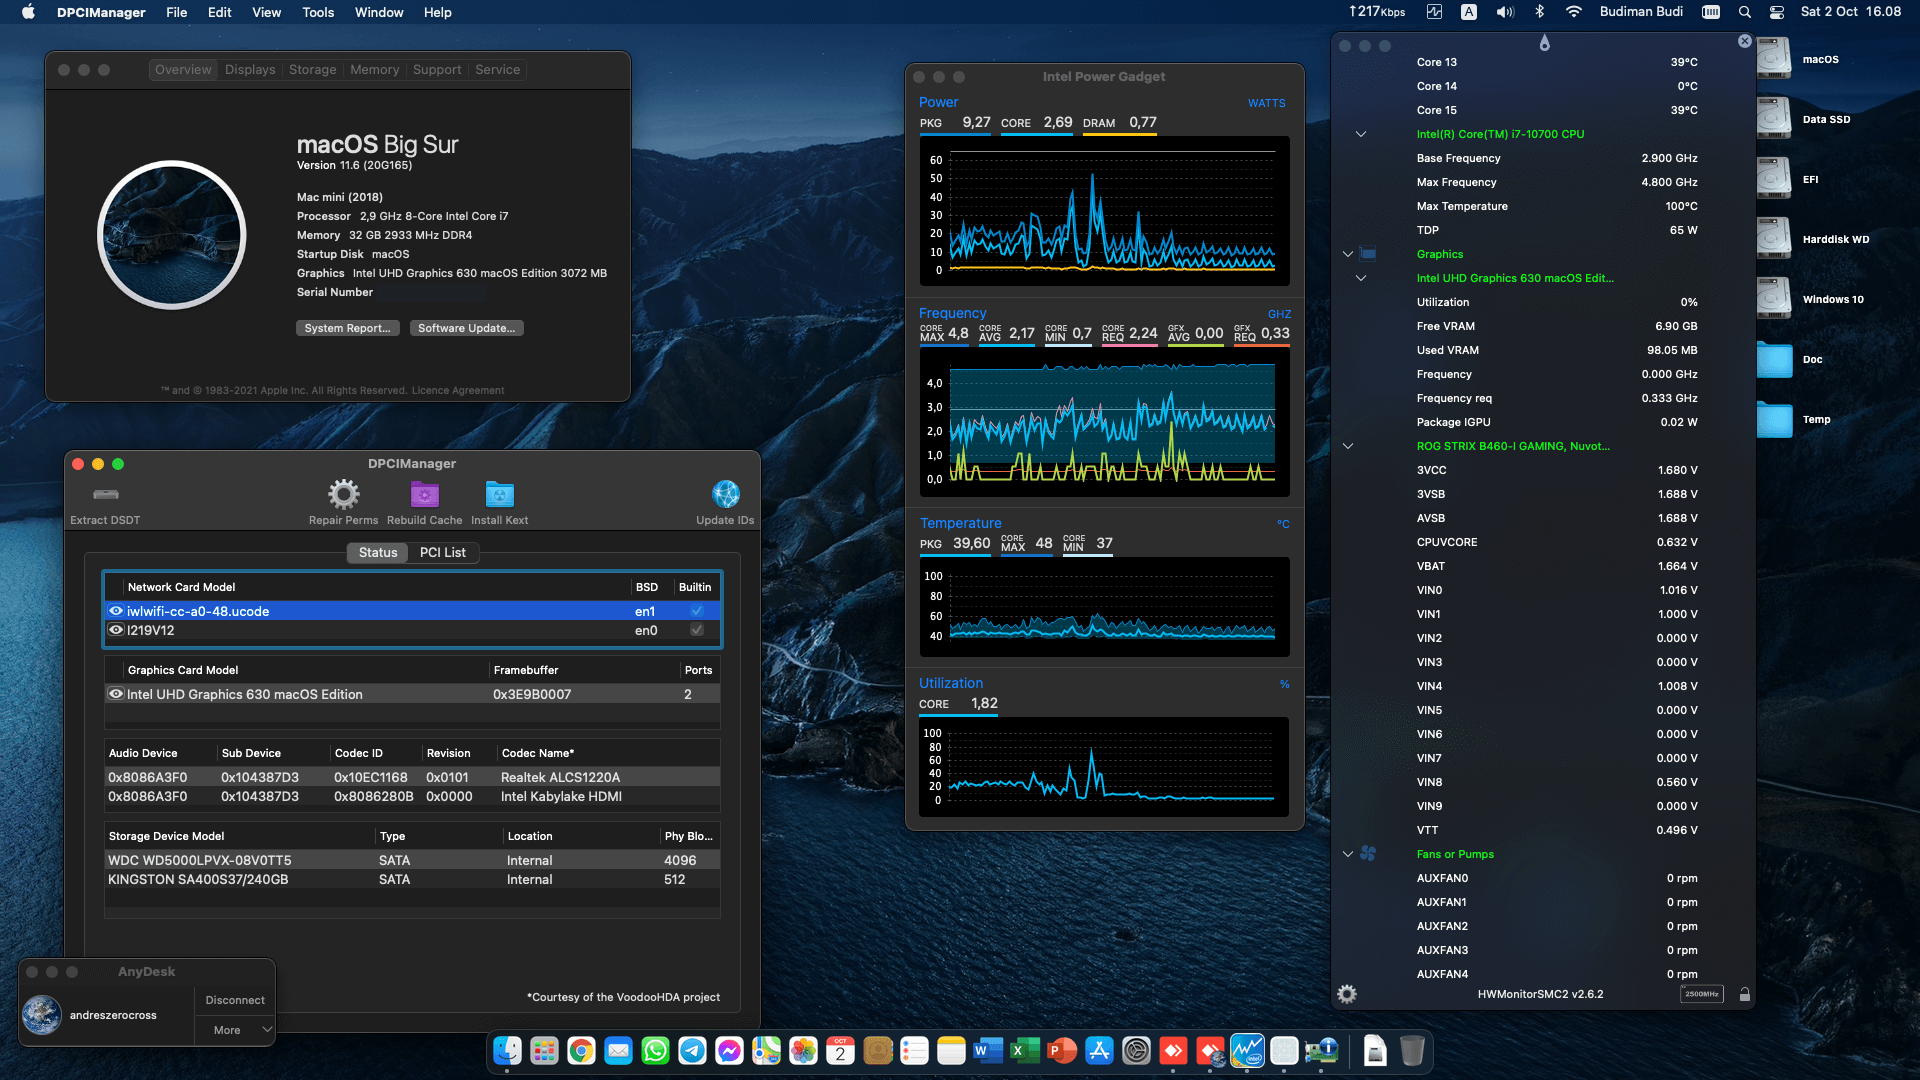Collapse the Graphics section in HWMonitorSMC2
Screen dimensions: 1920x1080
[1347, 254]
